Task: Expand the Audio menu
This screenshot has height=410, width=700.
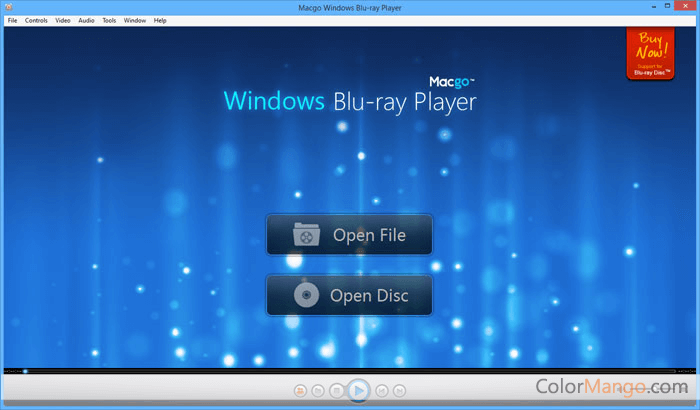Action: 87,20
